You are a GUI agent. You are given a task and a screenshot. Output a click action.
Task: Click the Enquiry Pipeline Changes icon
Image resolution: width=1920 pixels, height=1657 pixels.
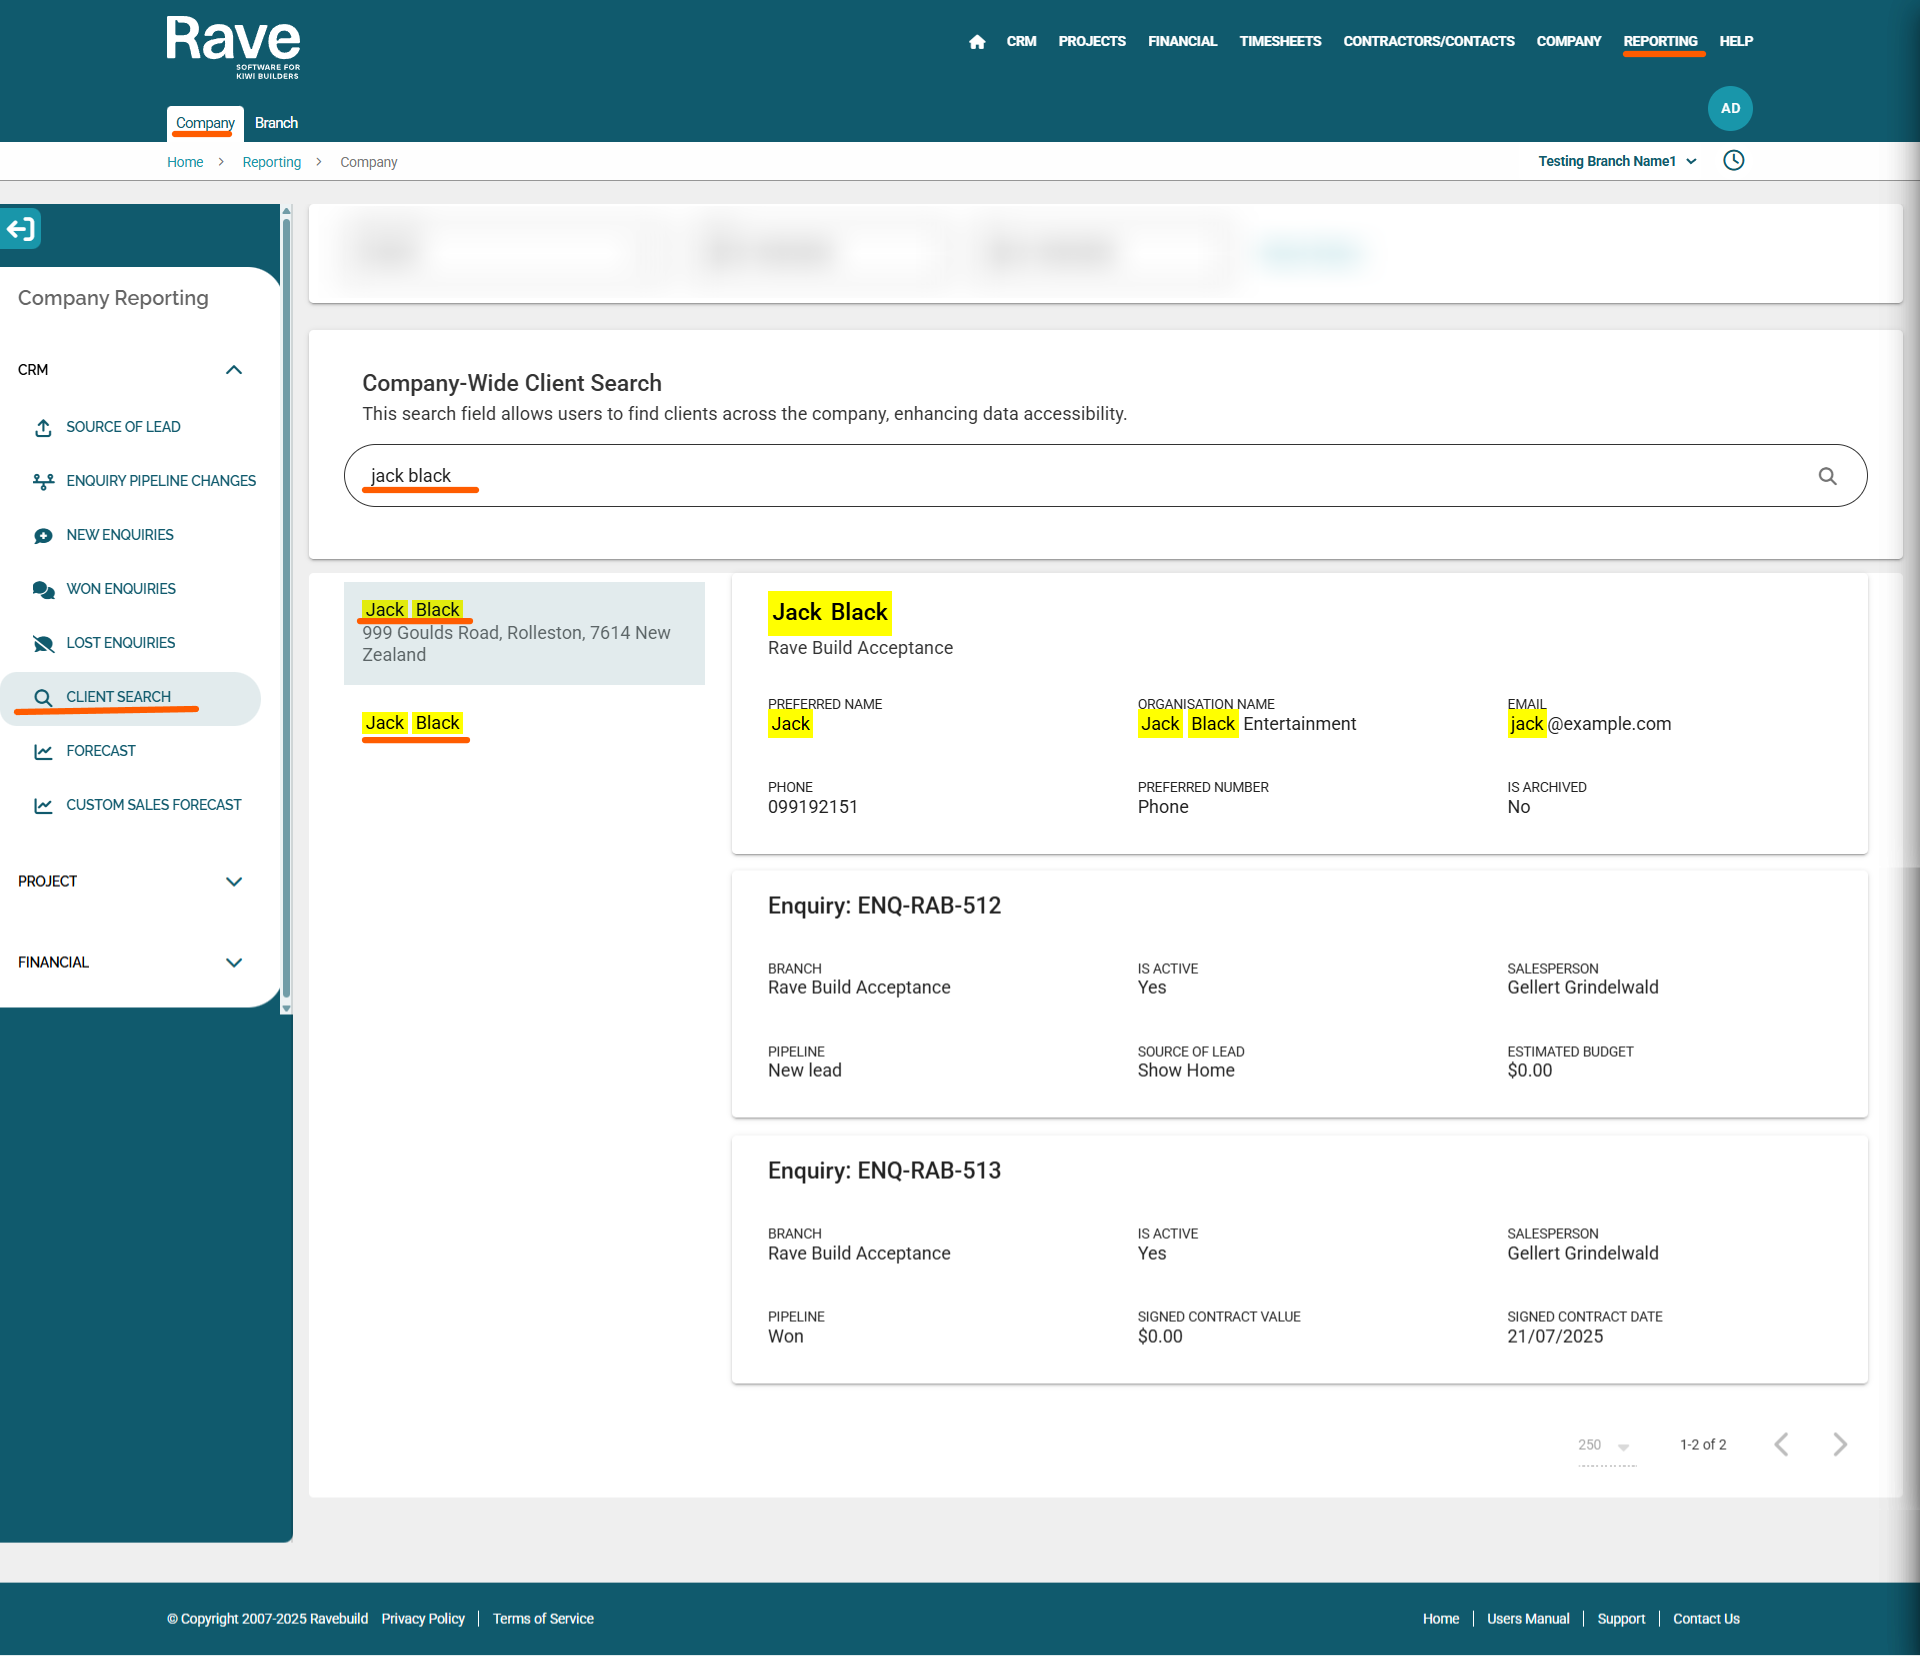[x=43, y=482]
